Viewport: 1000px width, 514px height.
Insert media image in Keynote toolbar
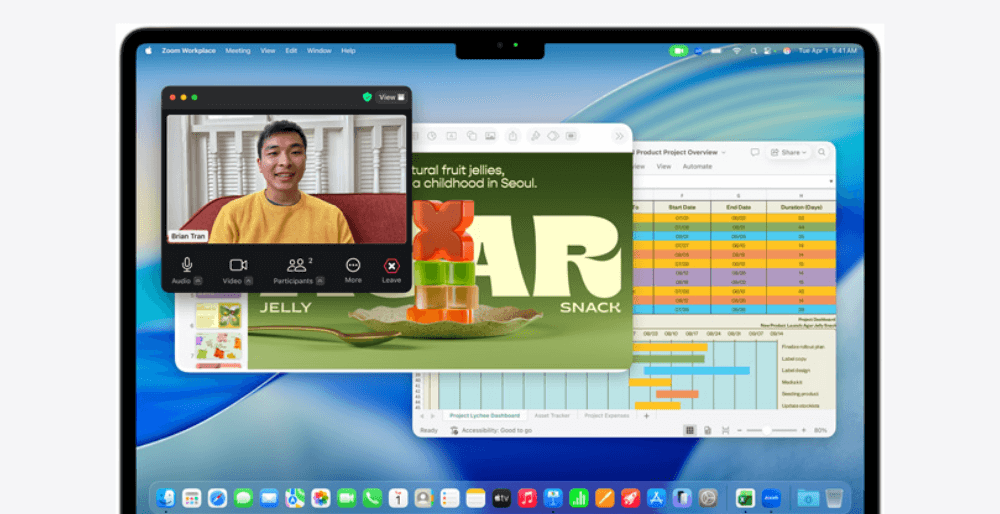coord(490,136)
